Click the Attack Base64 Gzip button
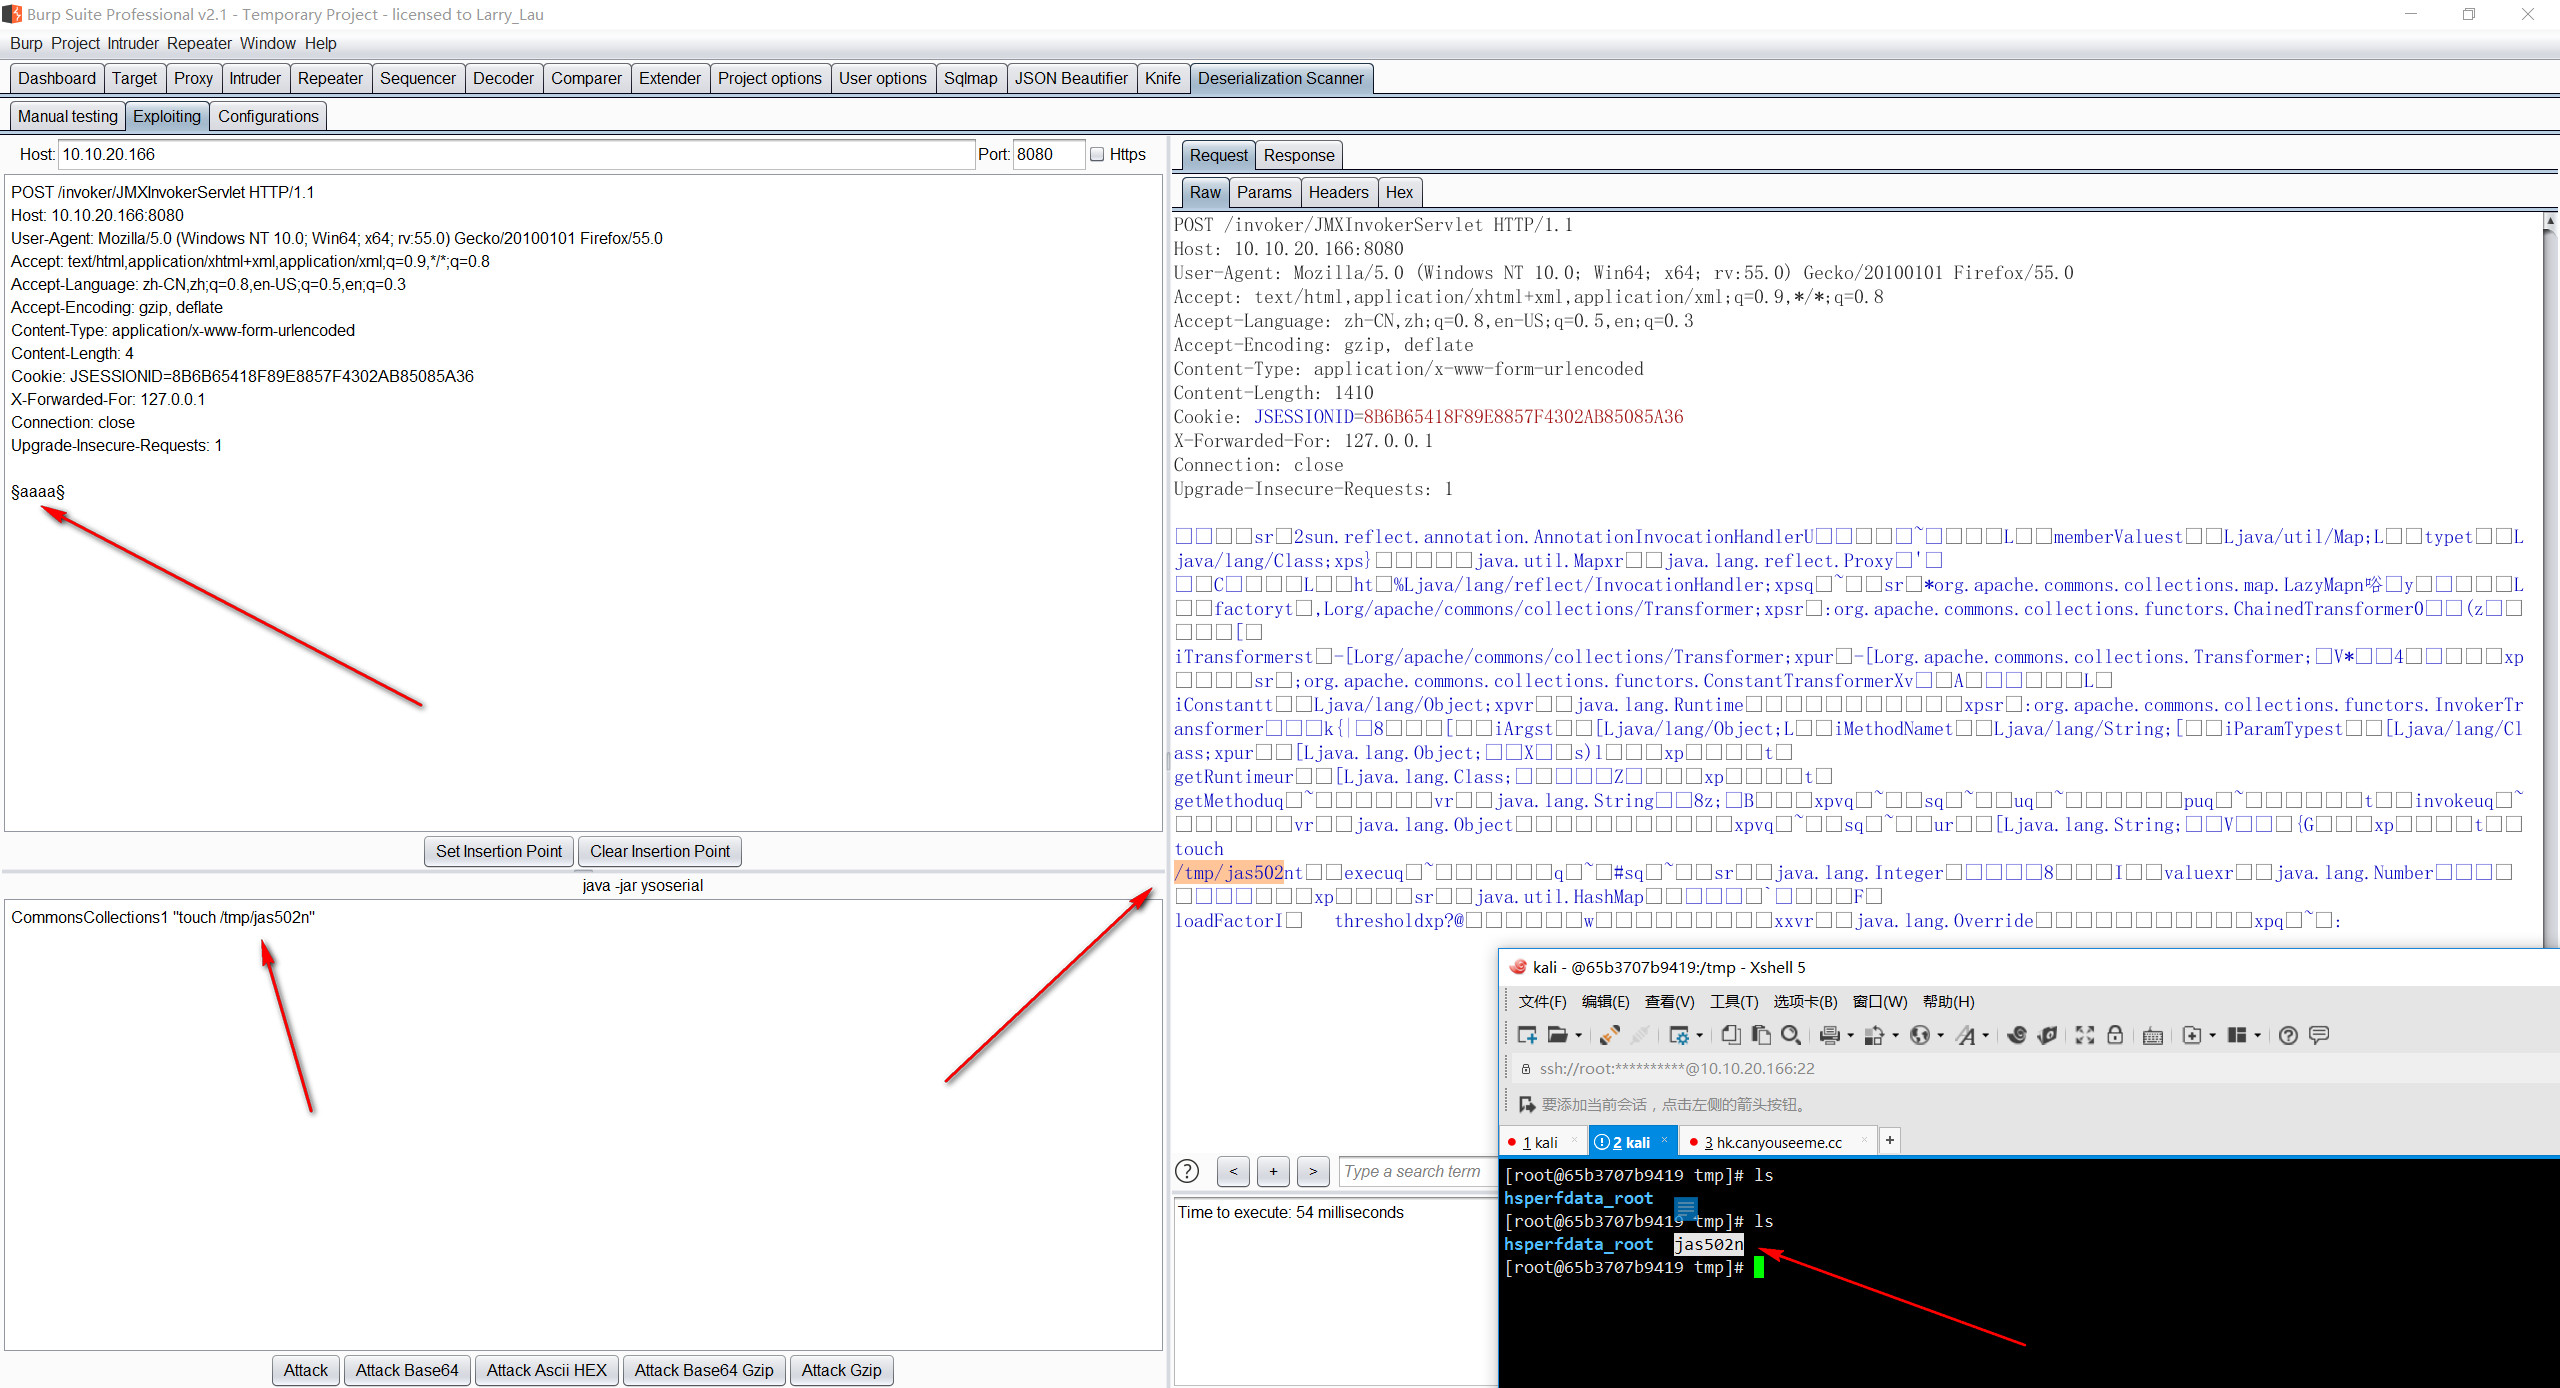Viewport: 2560px width, 1388px height. click(704, 1370)
